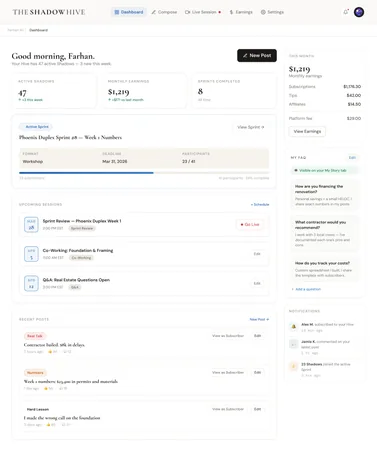Screen dimensions: 377x460
Task: Click 'Sprint Review — Phoenix Duplex Week 1' title
Action: click(82, 221)
